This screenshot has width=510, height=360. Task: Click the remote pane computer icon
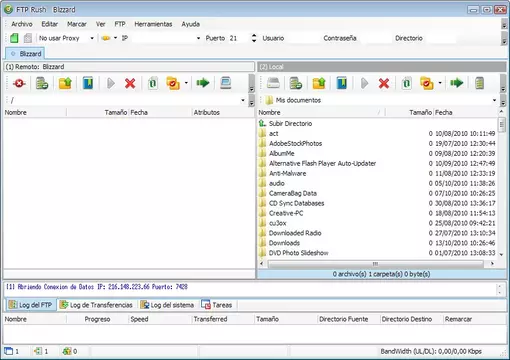[x=226, y=83]
